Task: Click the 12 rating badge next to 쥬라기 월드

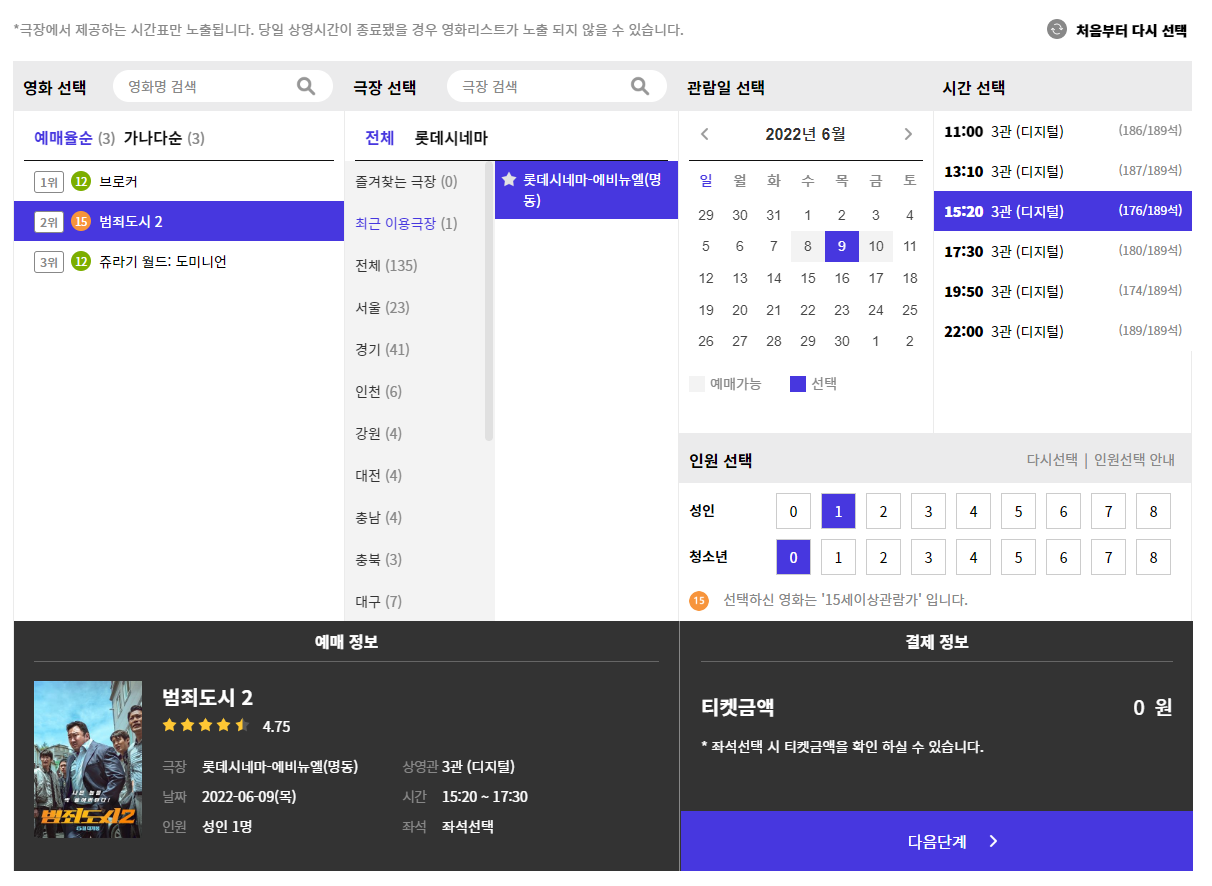Action: 81,262
